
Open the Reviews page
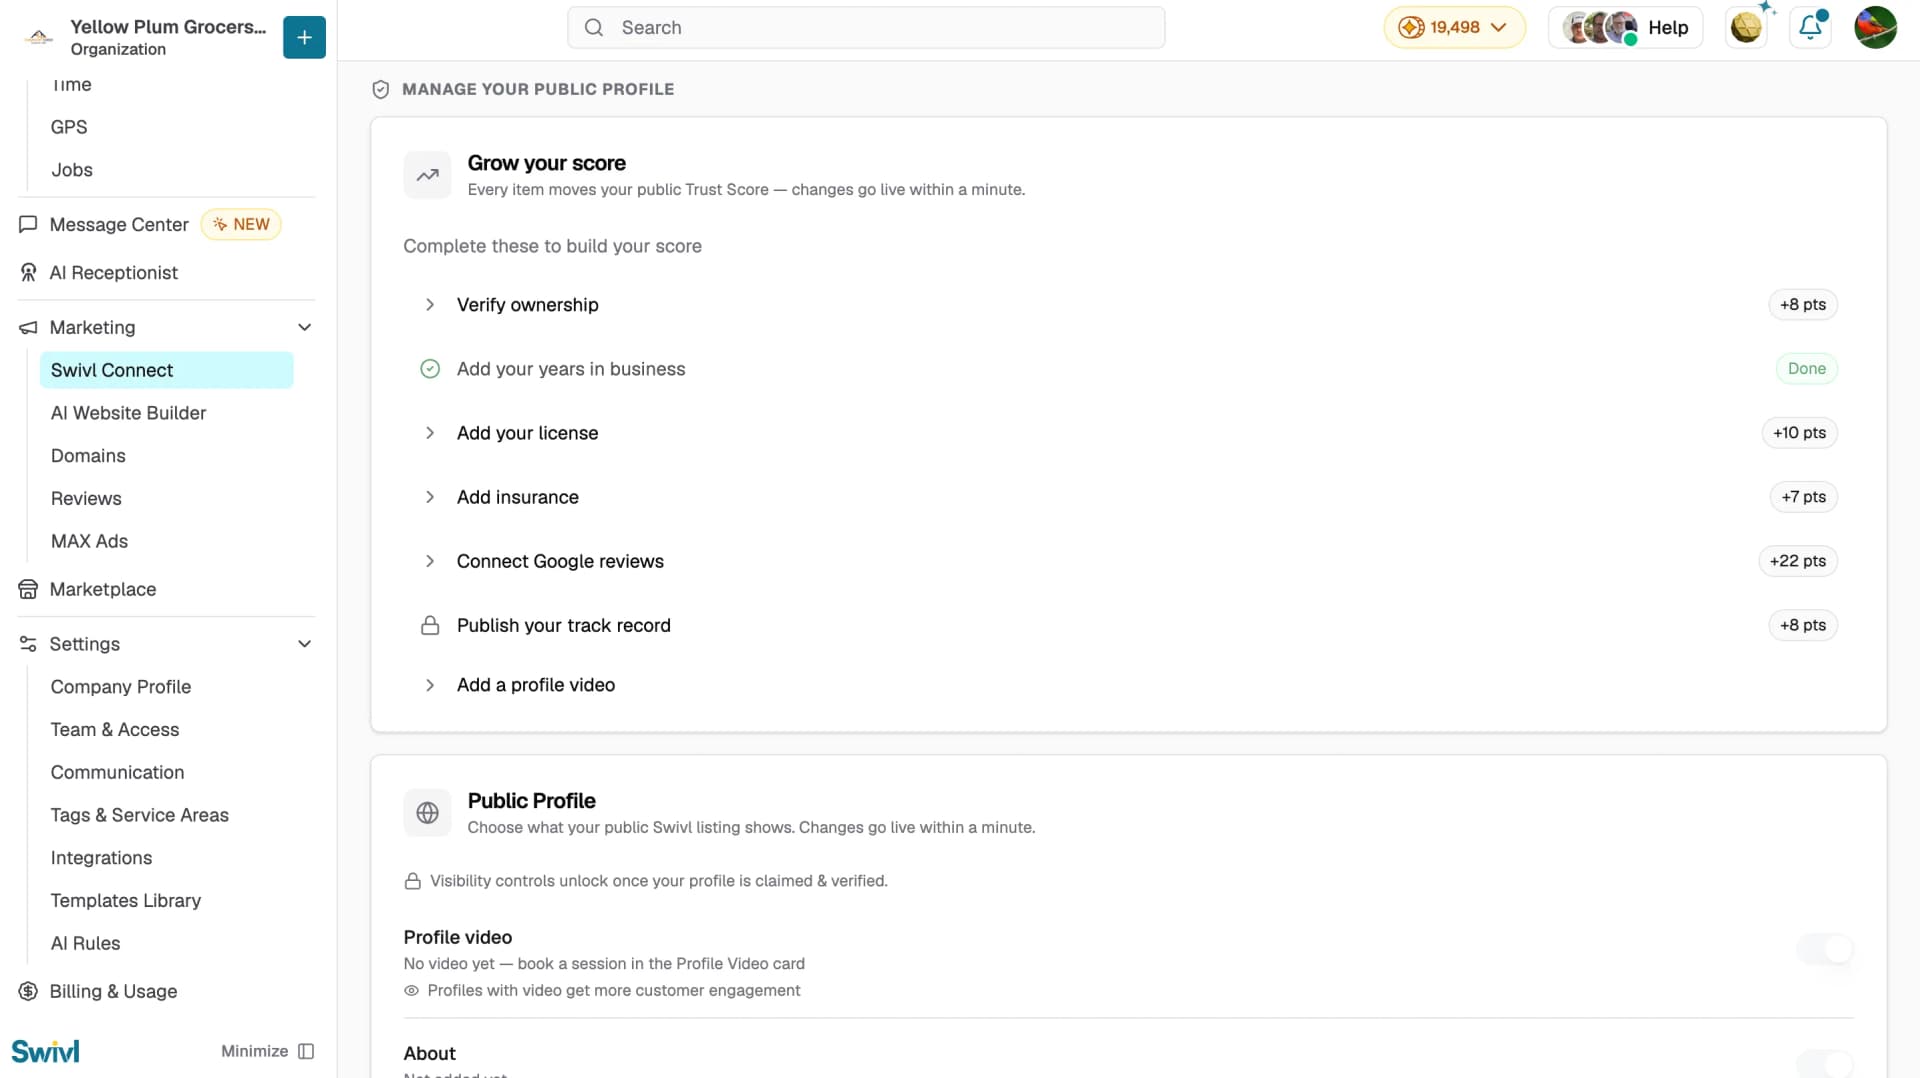86,499
